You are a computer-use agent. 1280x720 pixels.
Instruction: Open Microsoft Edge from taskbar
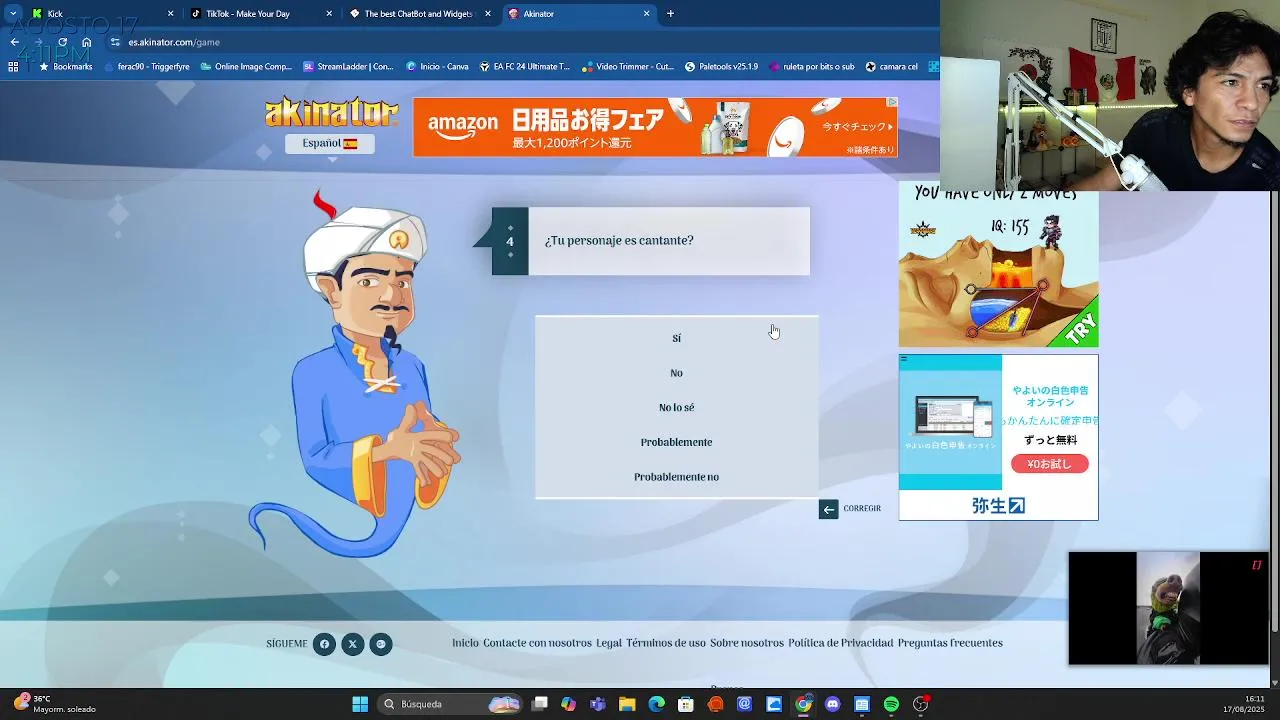656,704
